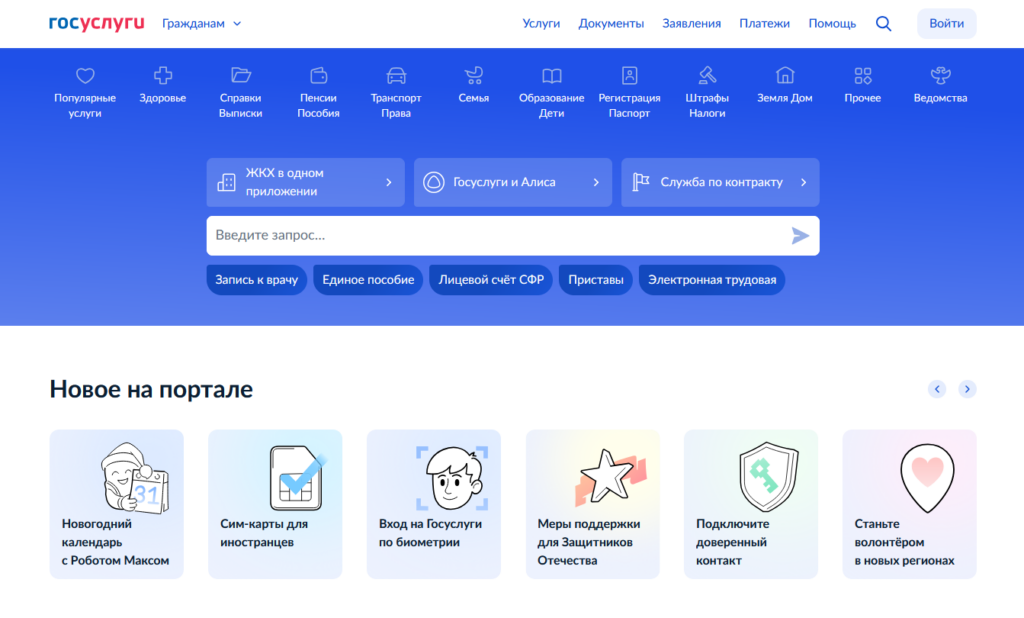
Task: Expand the Служба по контракту chevron
Action: point(803,182)
